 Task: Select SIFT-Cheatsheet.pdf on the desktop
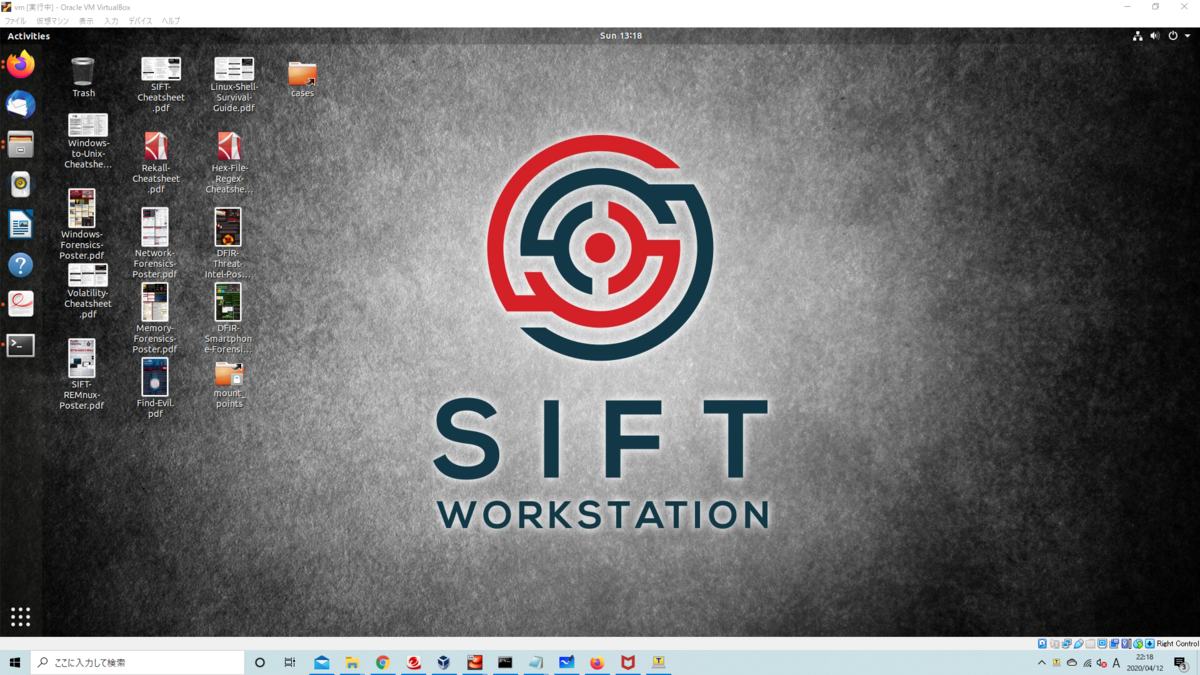(x=161, y=84)
